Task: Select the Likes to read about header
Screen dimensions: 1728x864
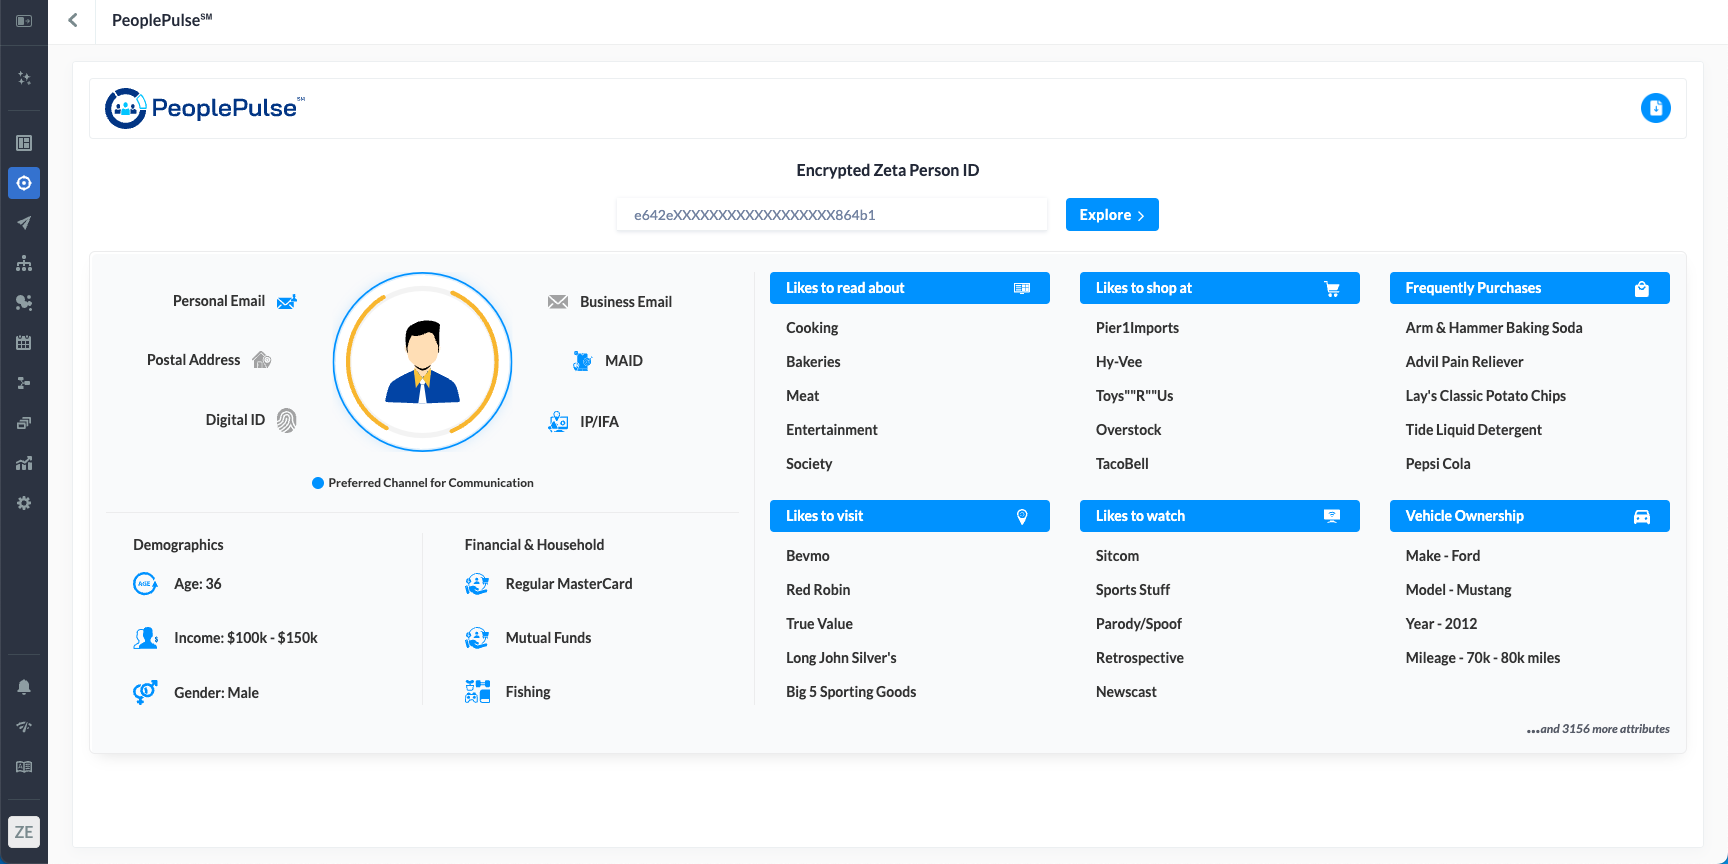Action: [909, 288]
